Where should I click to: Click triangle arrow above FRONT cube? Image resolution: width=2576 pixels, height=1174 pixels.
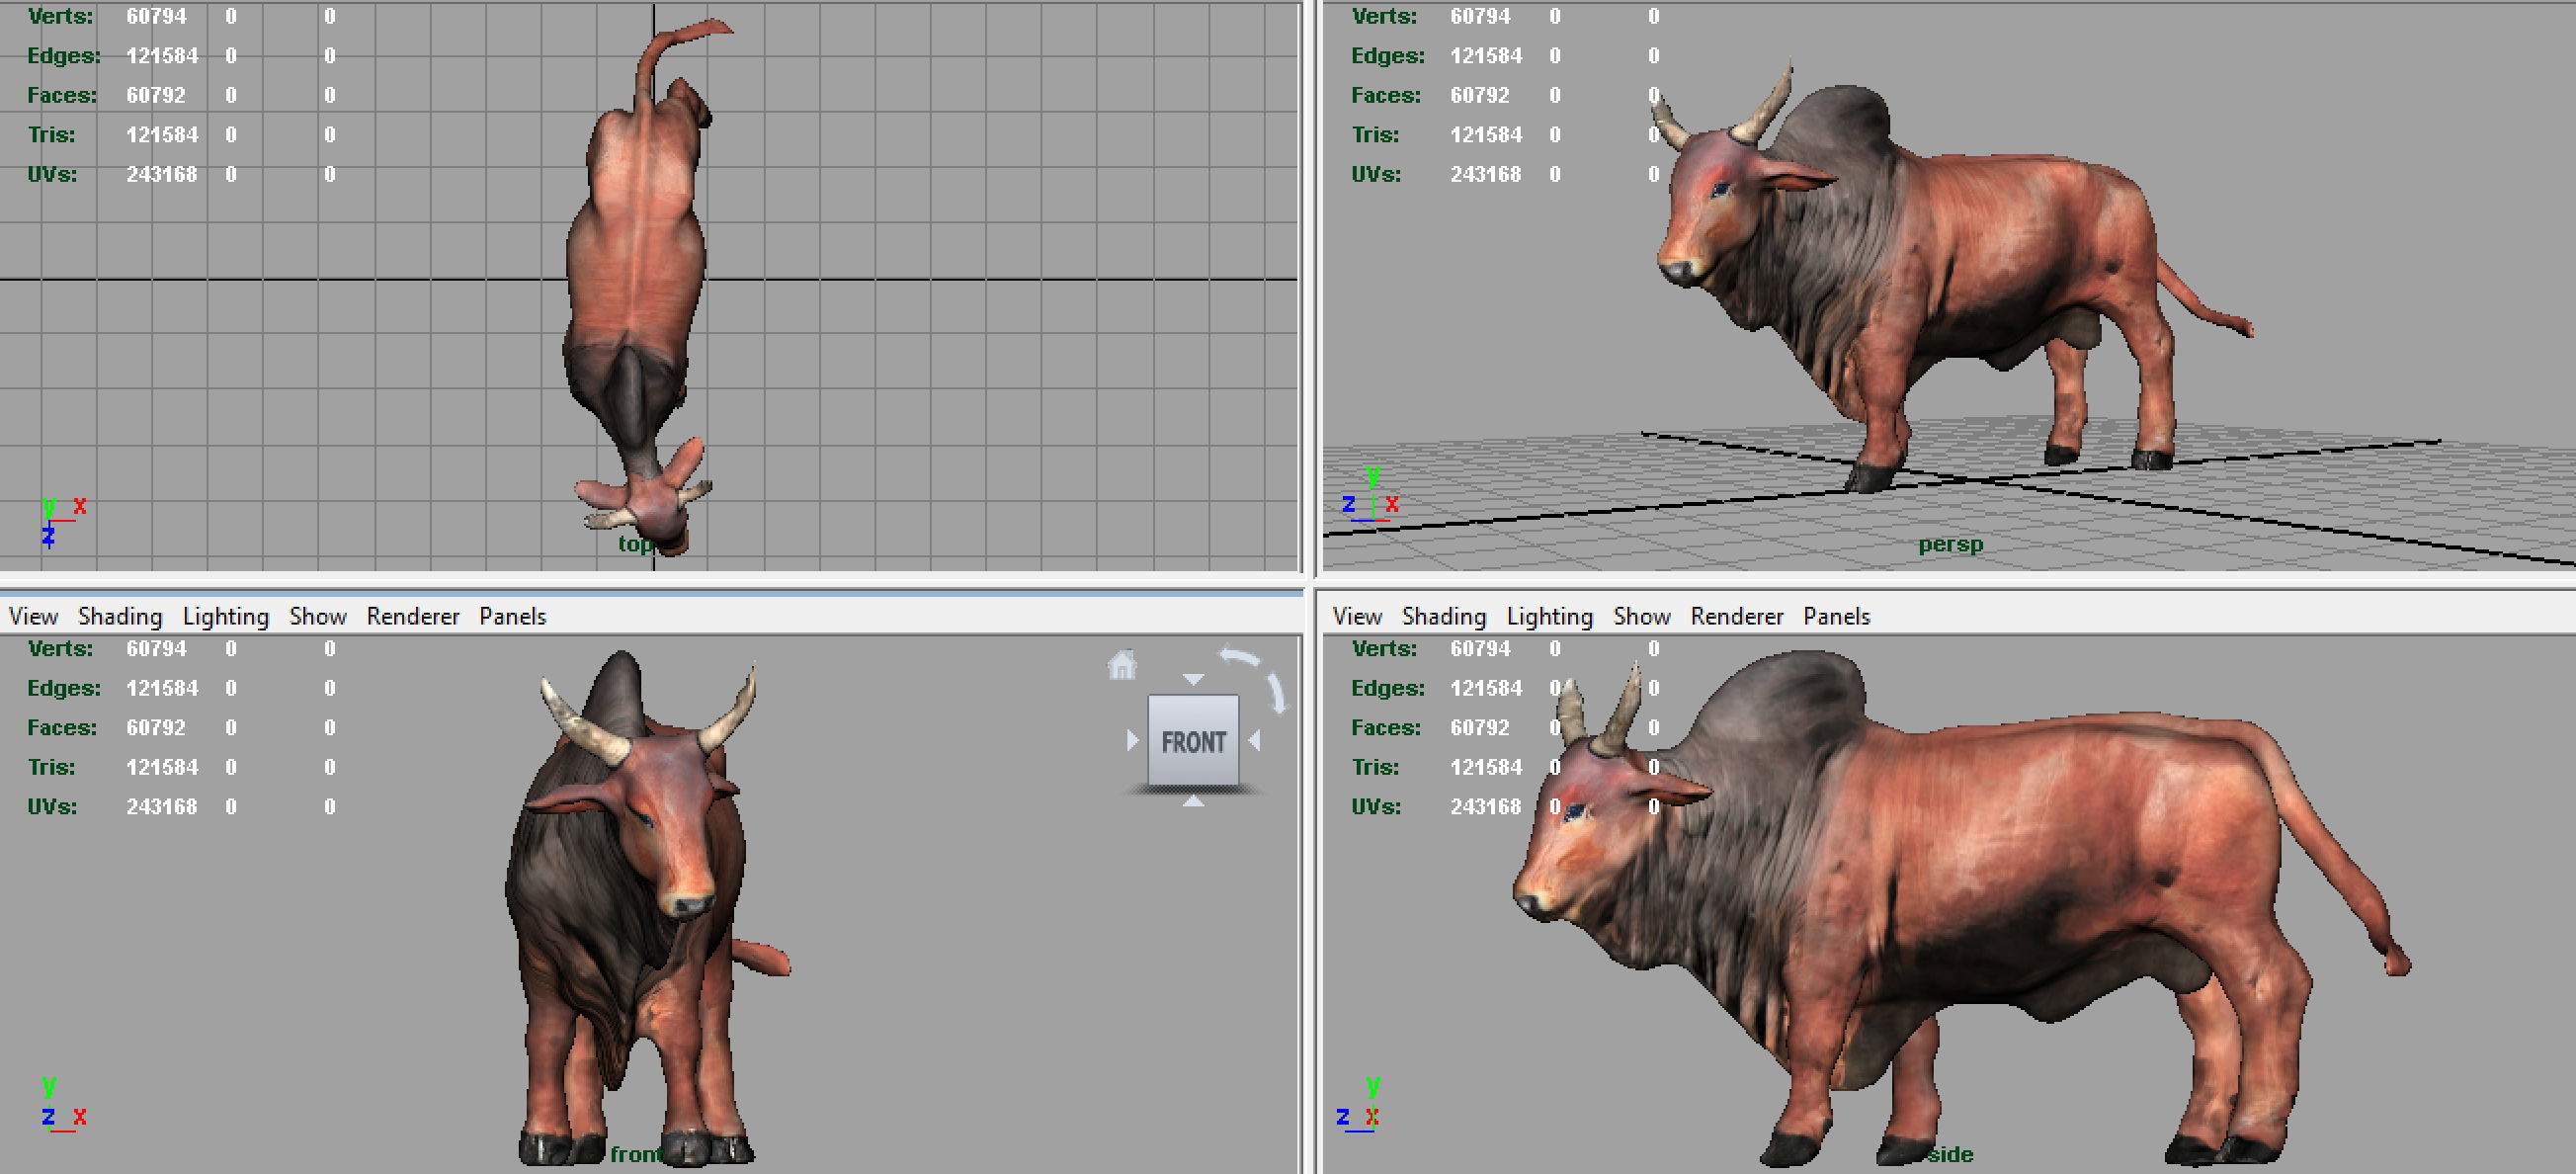[1193, 680]
